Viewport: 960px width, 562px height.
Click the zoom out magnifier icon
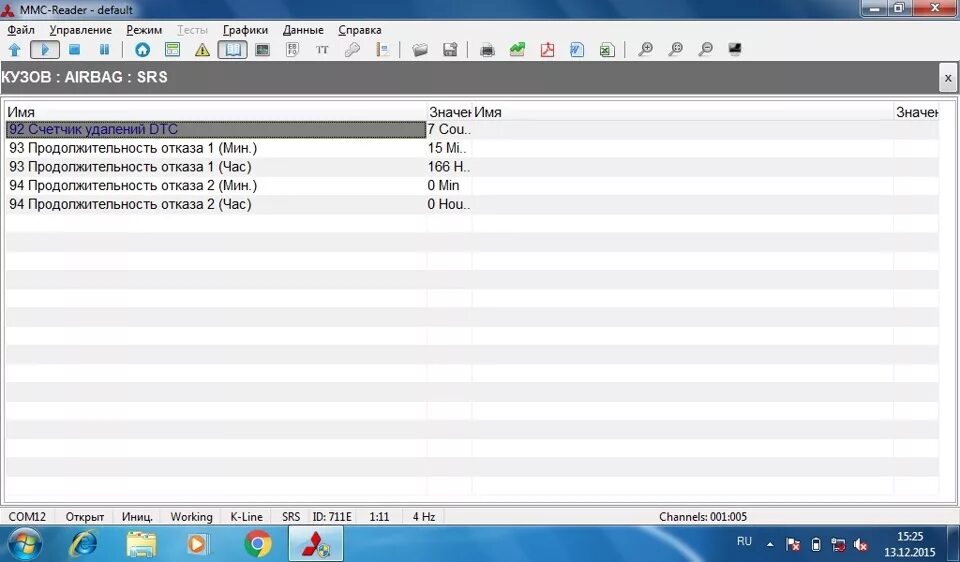pyautogui.click(x=705, y=50)
